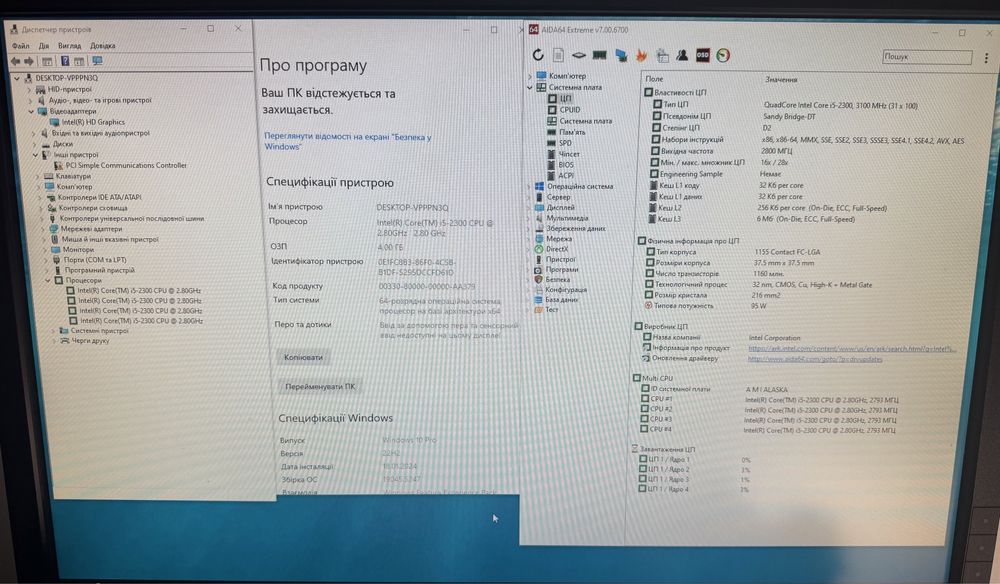Viewport: 1000px width, 584px height.
Task: Open Windows Security details link
Action: (x=348, y=142)
